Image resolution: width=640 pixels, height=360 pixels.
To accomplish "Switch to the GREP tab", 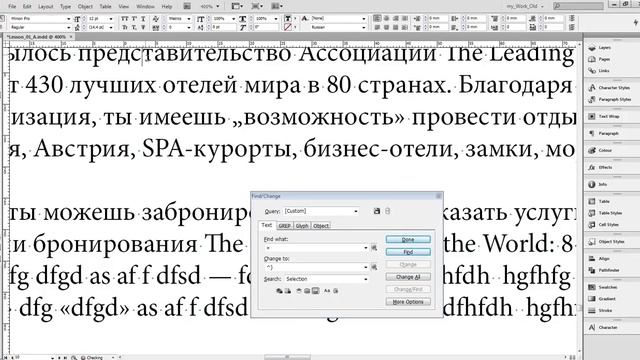I will (x=284, y=226).
